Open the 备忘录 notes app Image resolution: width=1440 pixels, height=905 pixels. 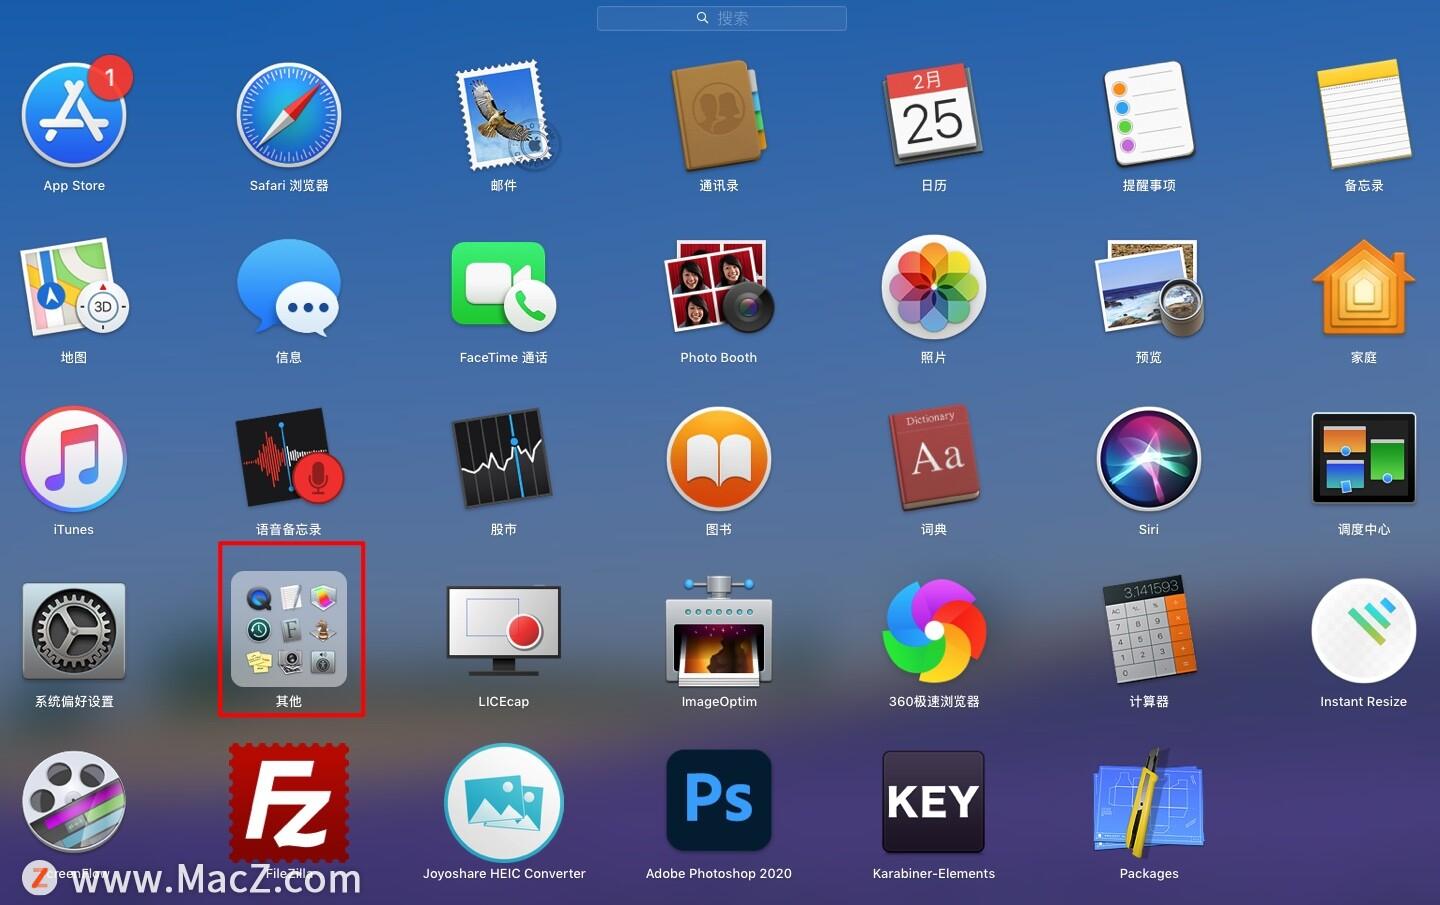(x=1364, y=115)
